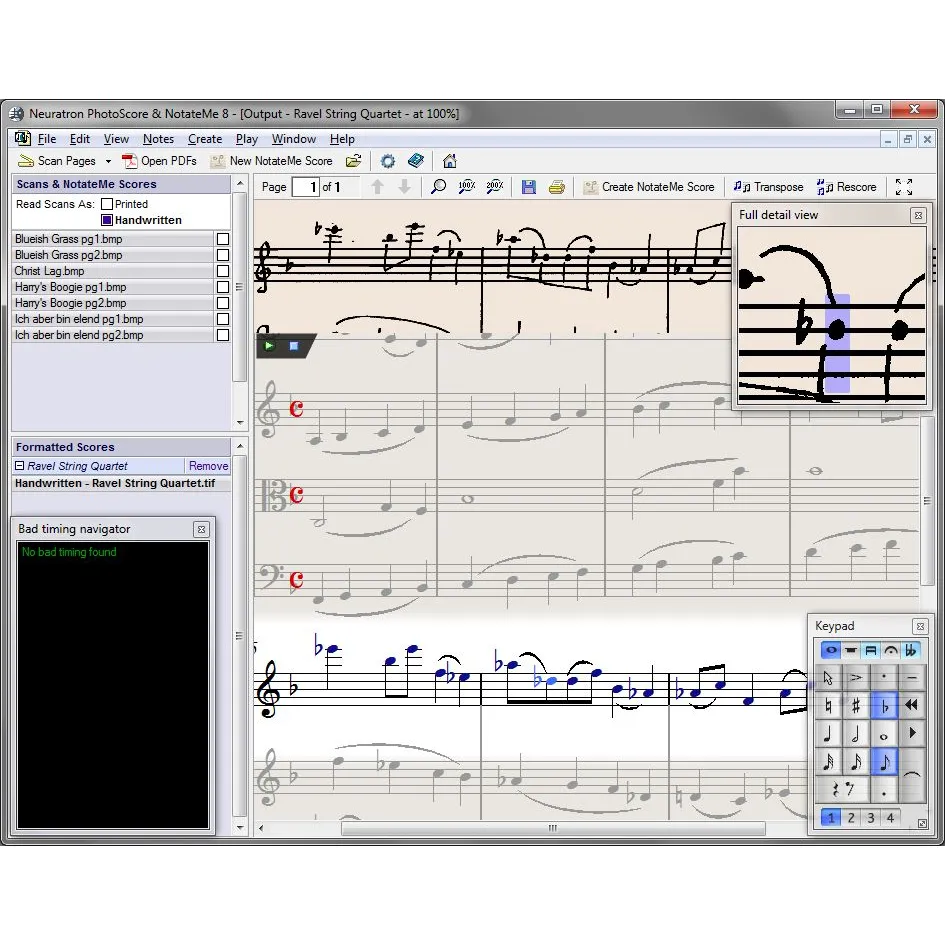This screenshot has width=945, height=945.
Task: Click New NotateMe Score button
Action: point(271,161)
